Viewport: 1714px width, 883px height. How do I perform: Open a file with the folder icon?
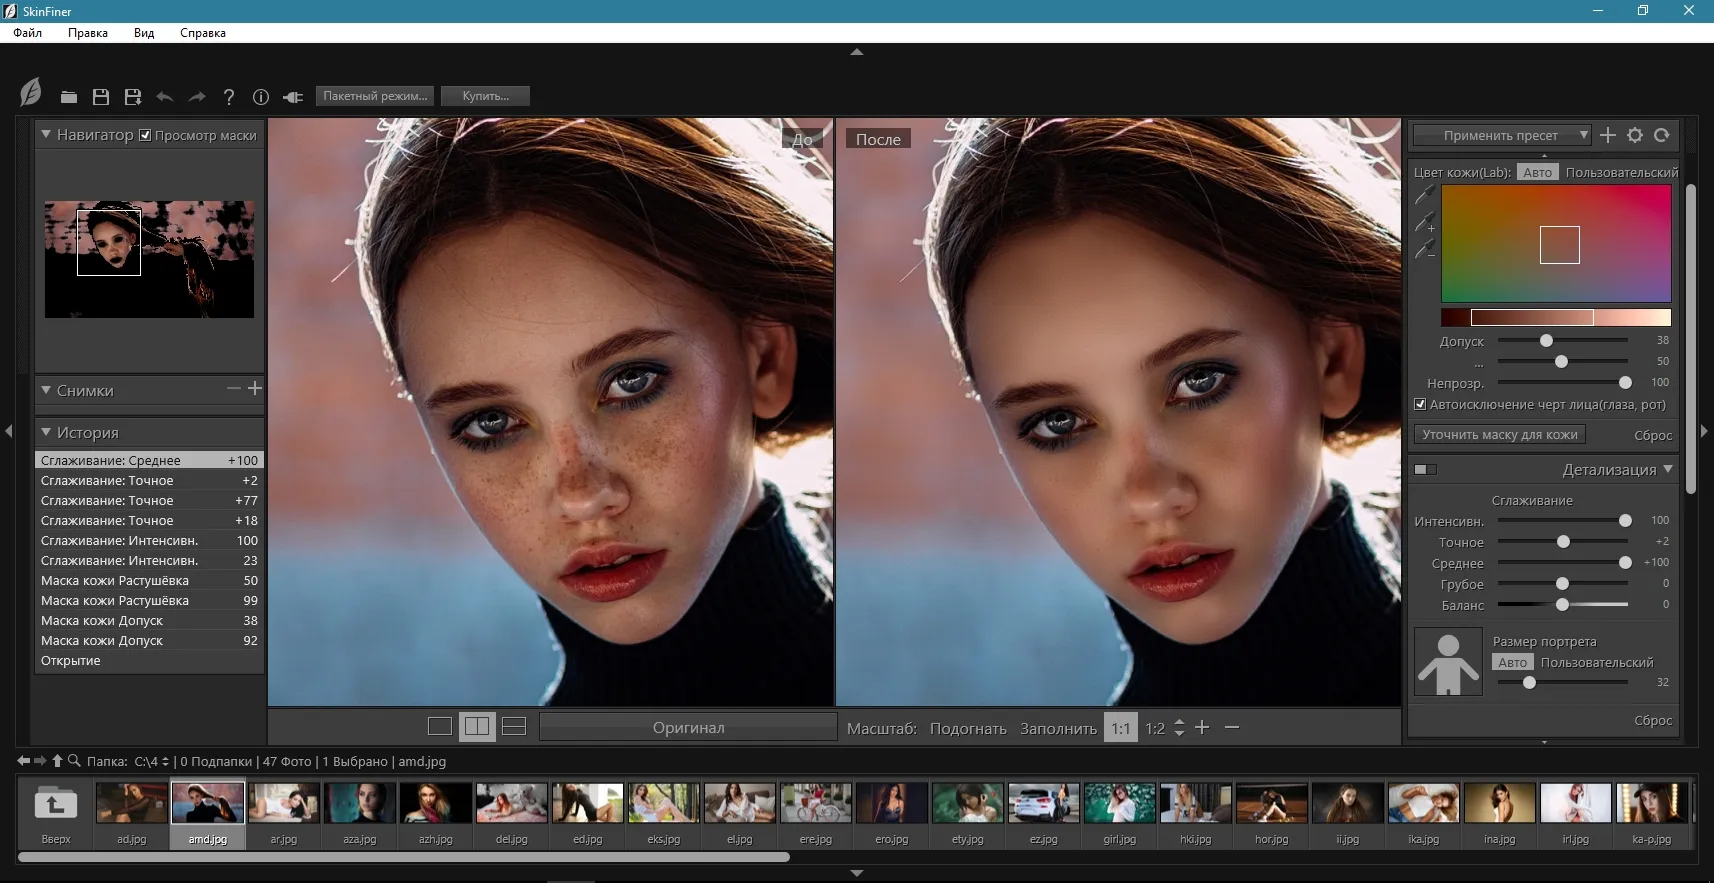[68, 97]
